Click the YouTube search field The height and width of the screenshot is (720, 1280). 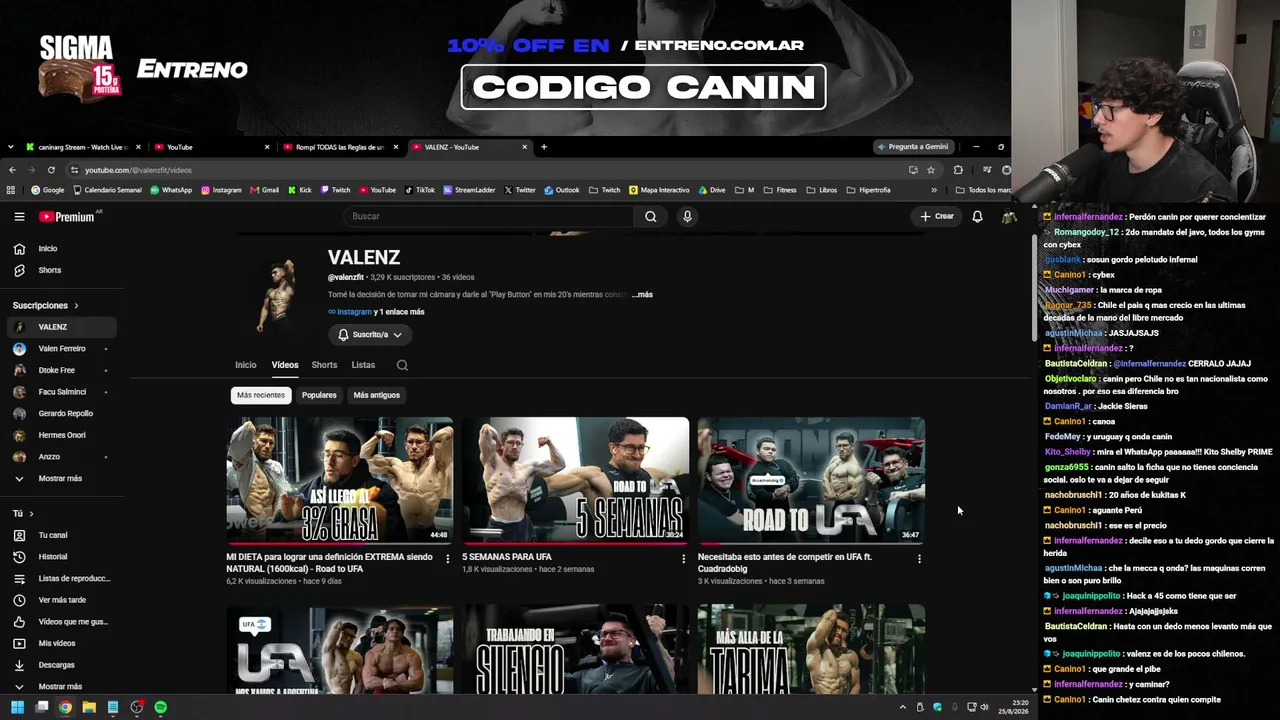coord(490,216)
